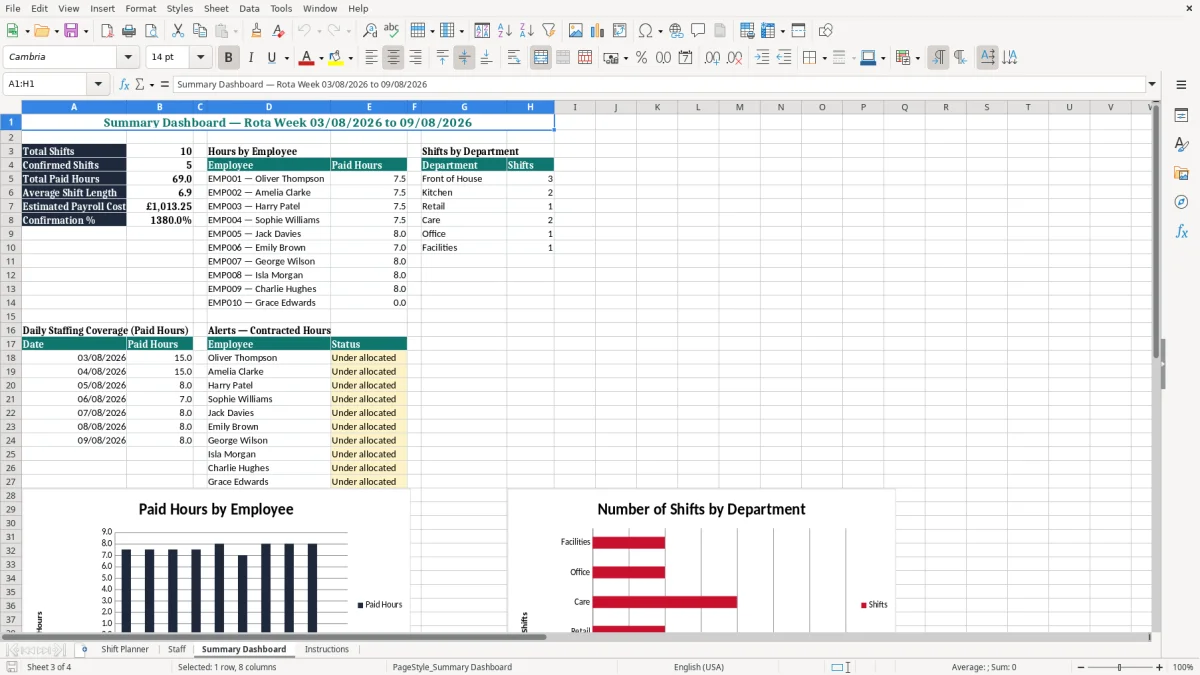
Task: Open sidebar Navigator panel
Action: [1181, 202]
